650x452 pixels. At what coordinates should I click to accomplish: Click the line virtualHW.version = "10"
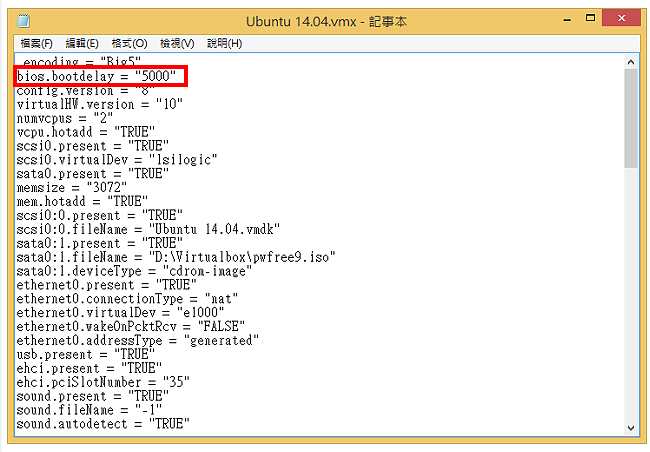[99, 104]
